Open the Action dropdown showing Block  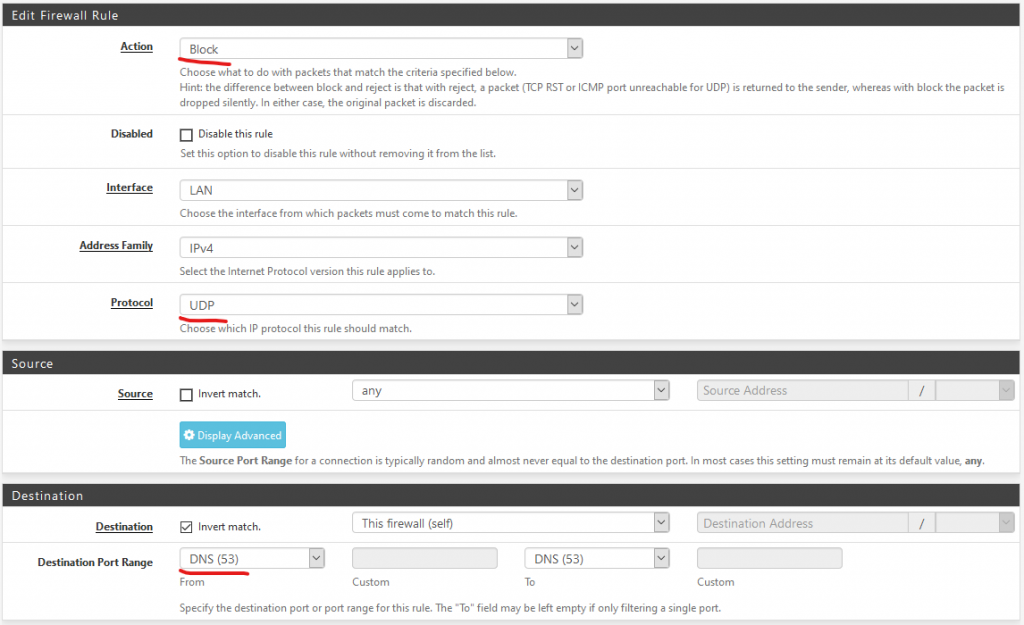pyautogui.click(x=381, y=48)
